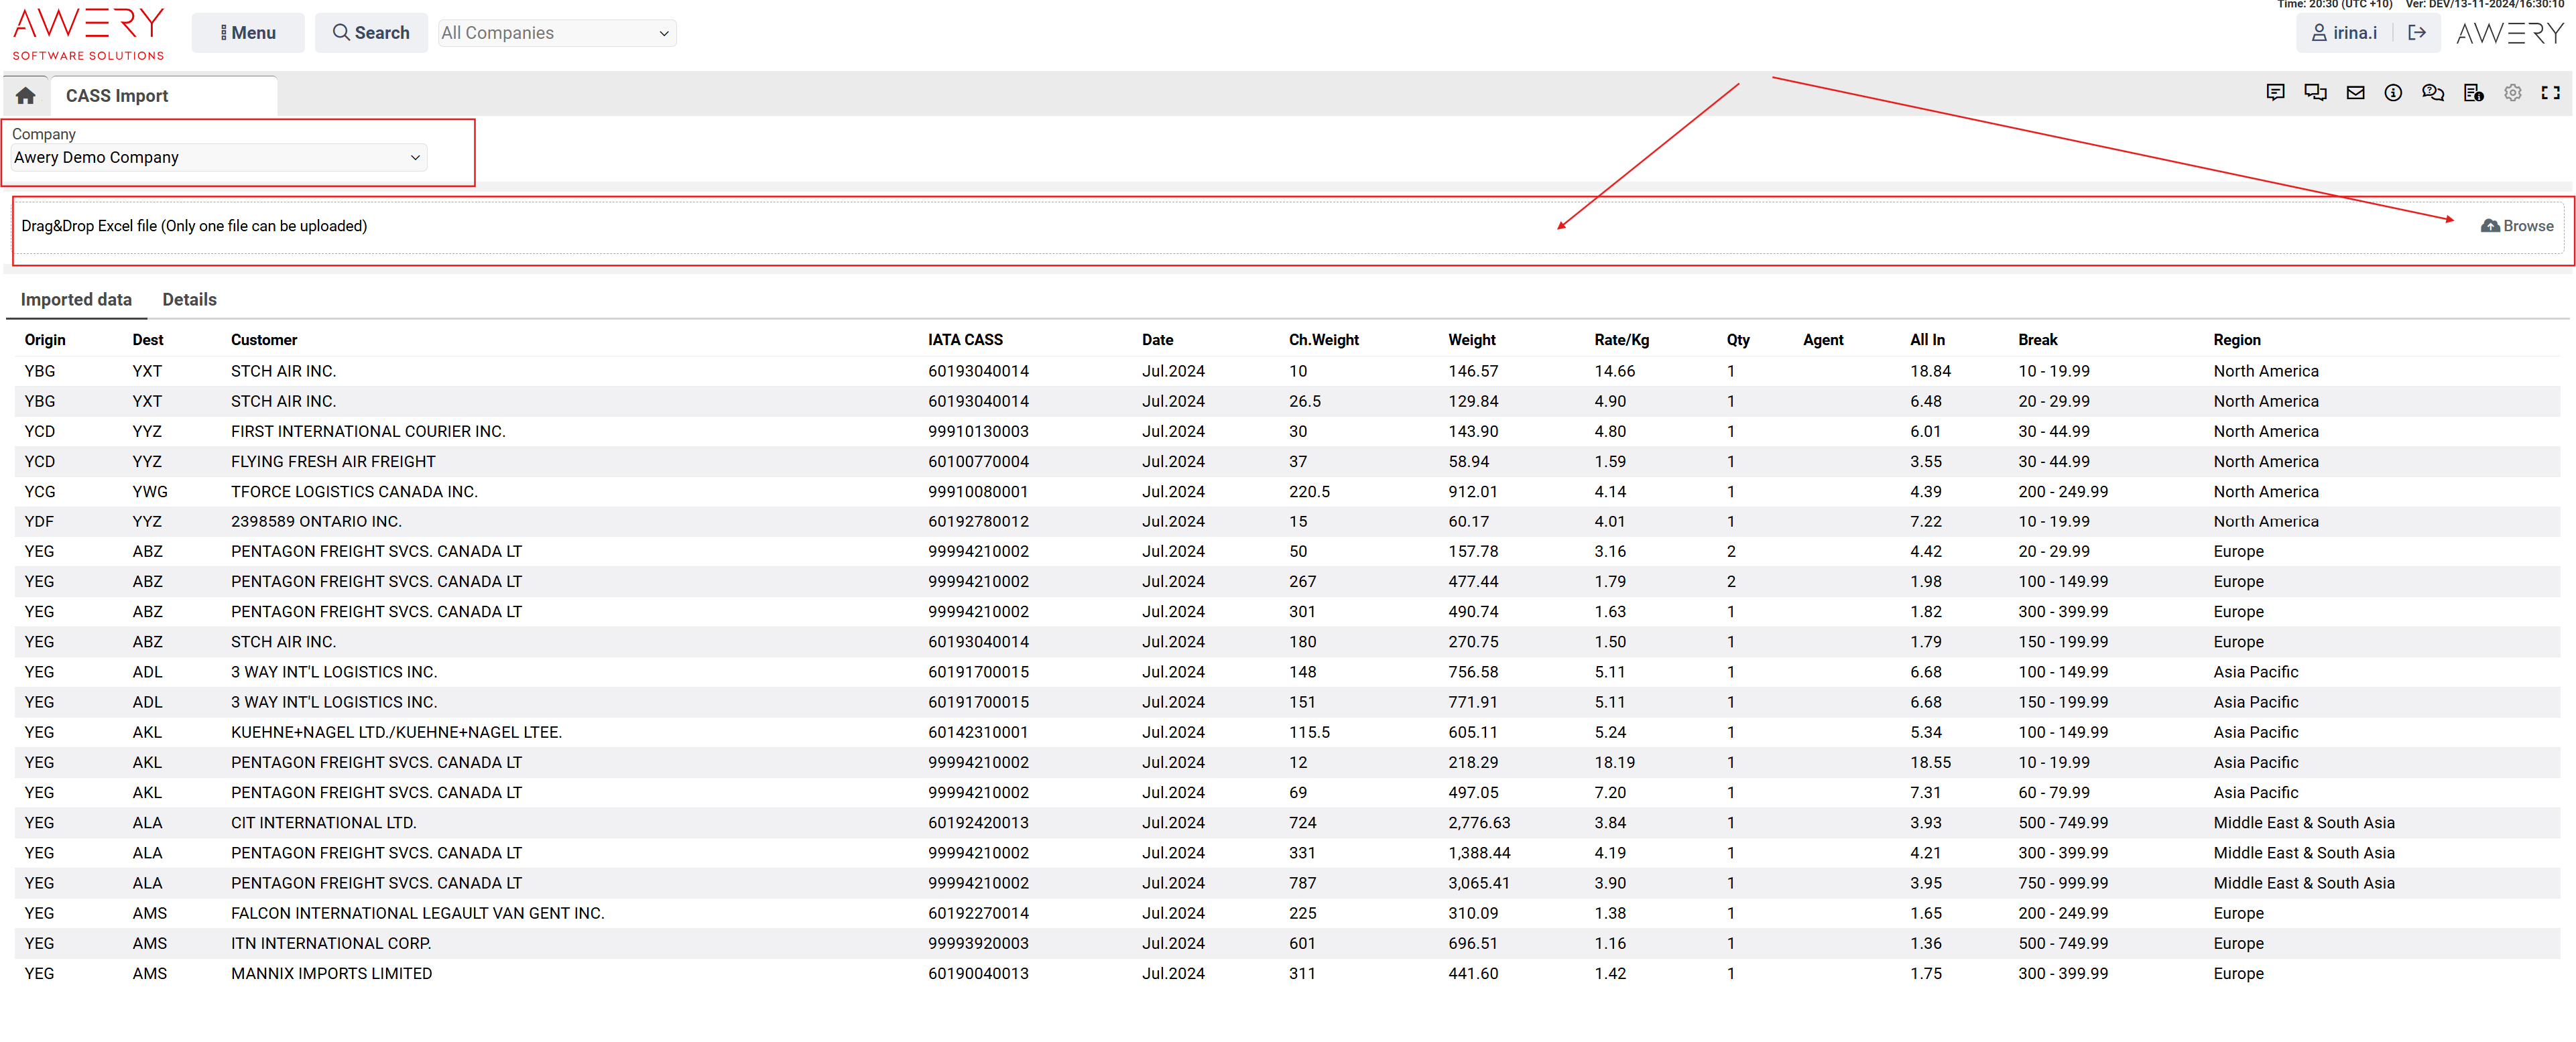Toggle fullscreen mode icon

coord(2551,93)
